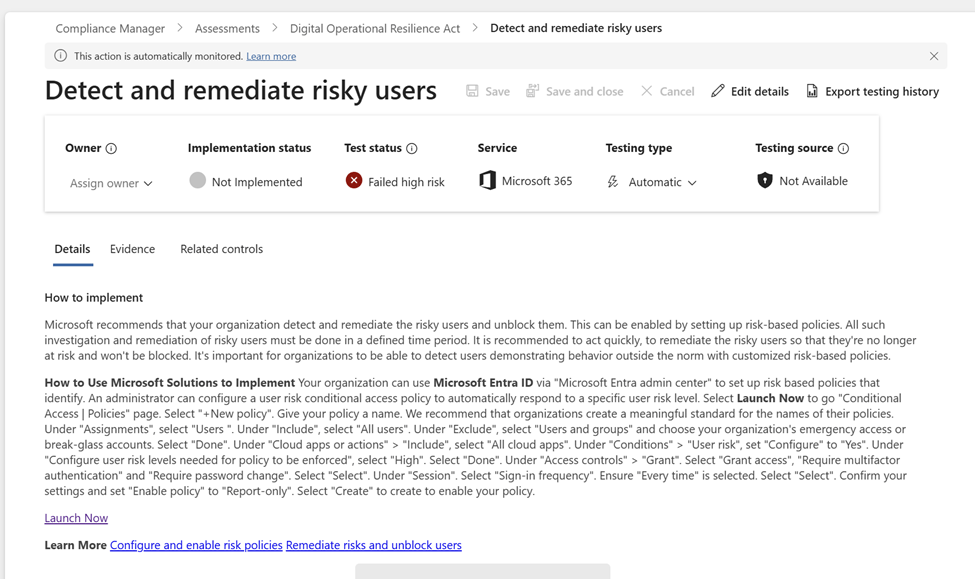Go to Assessments in the breadcrumb
This screenshot has height=579, width=975.
[227, 28]
